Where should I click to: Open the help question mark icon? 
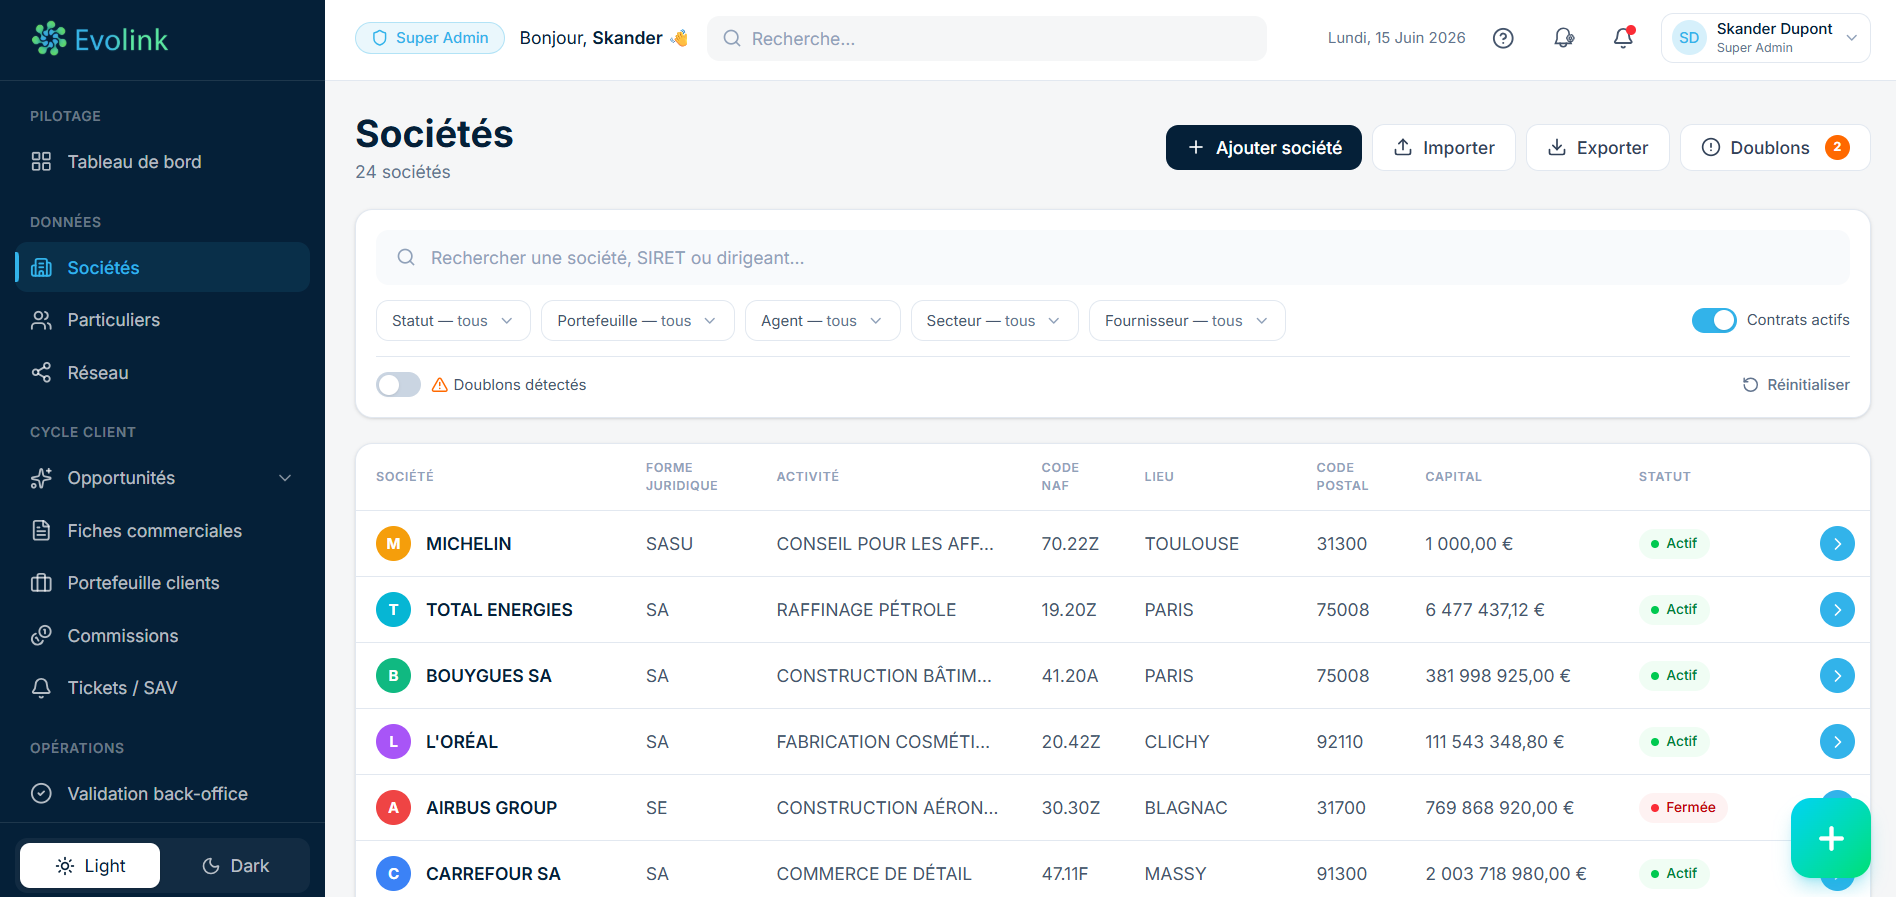pos(1503,38)
